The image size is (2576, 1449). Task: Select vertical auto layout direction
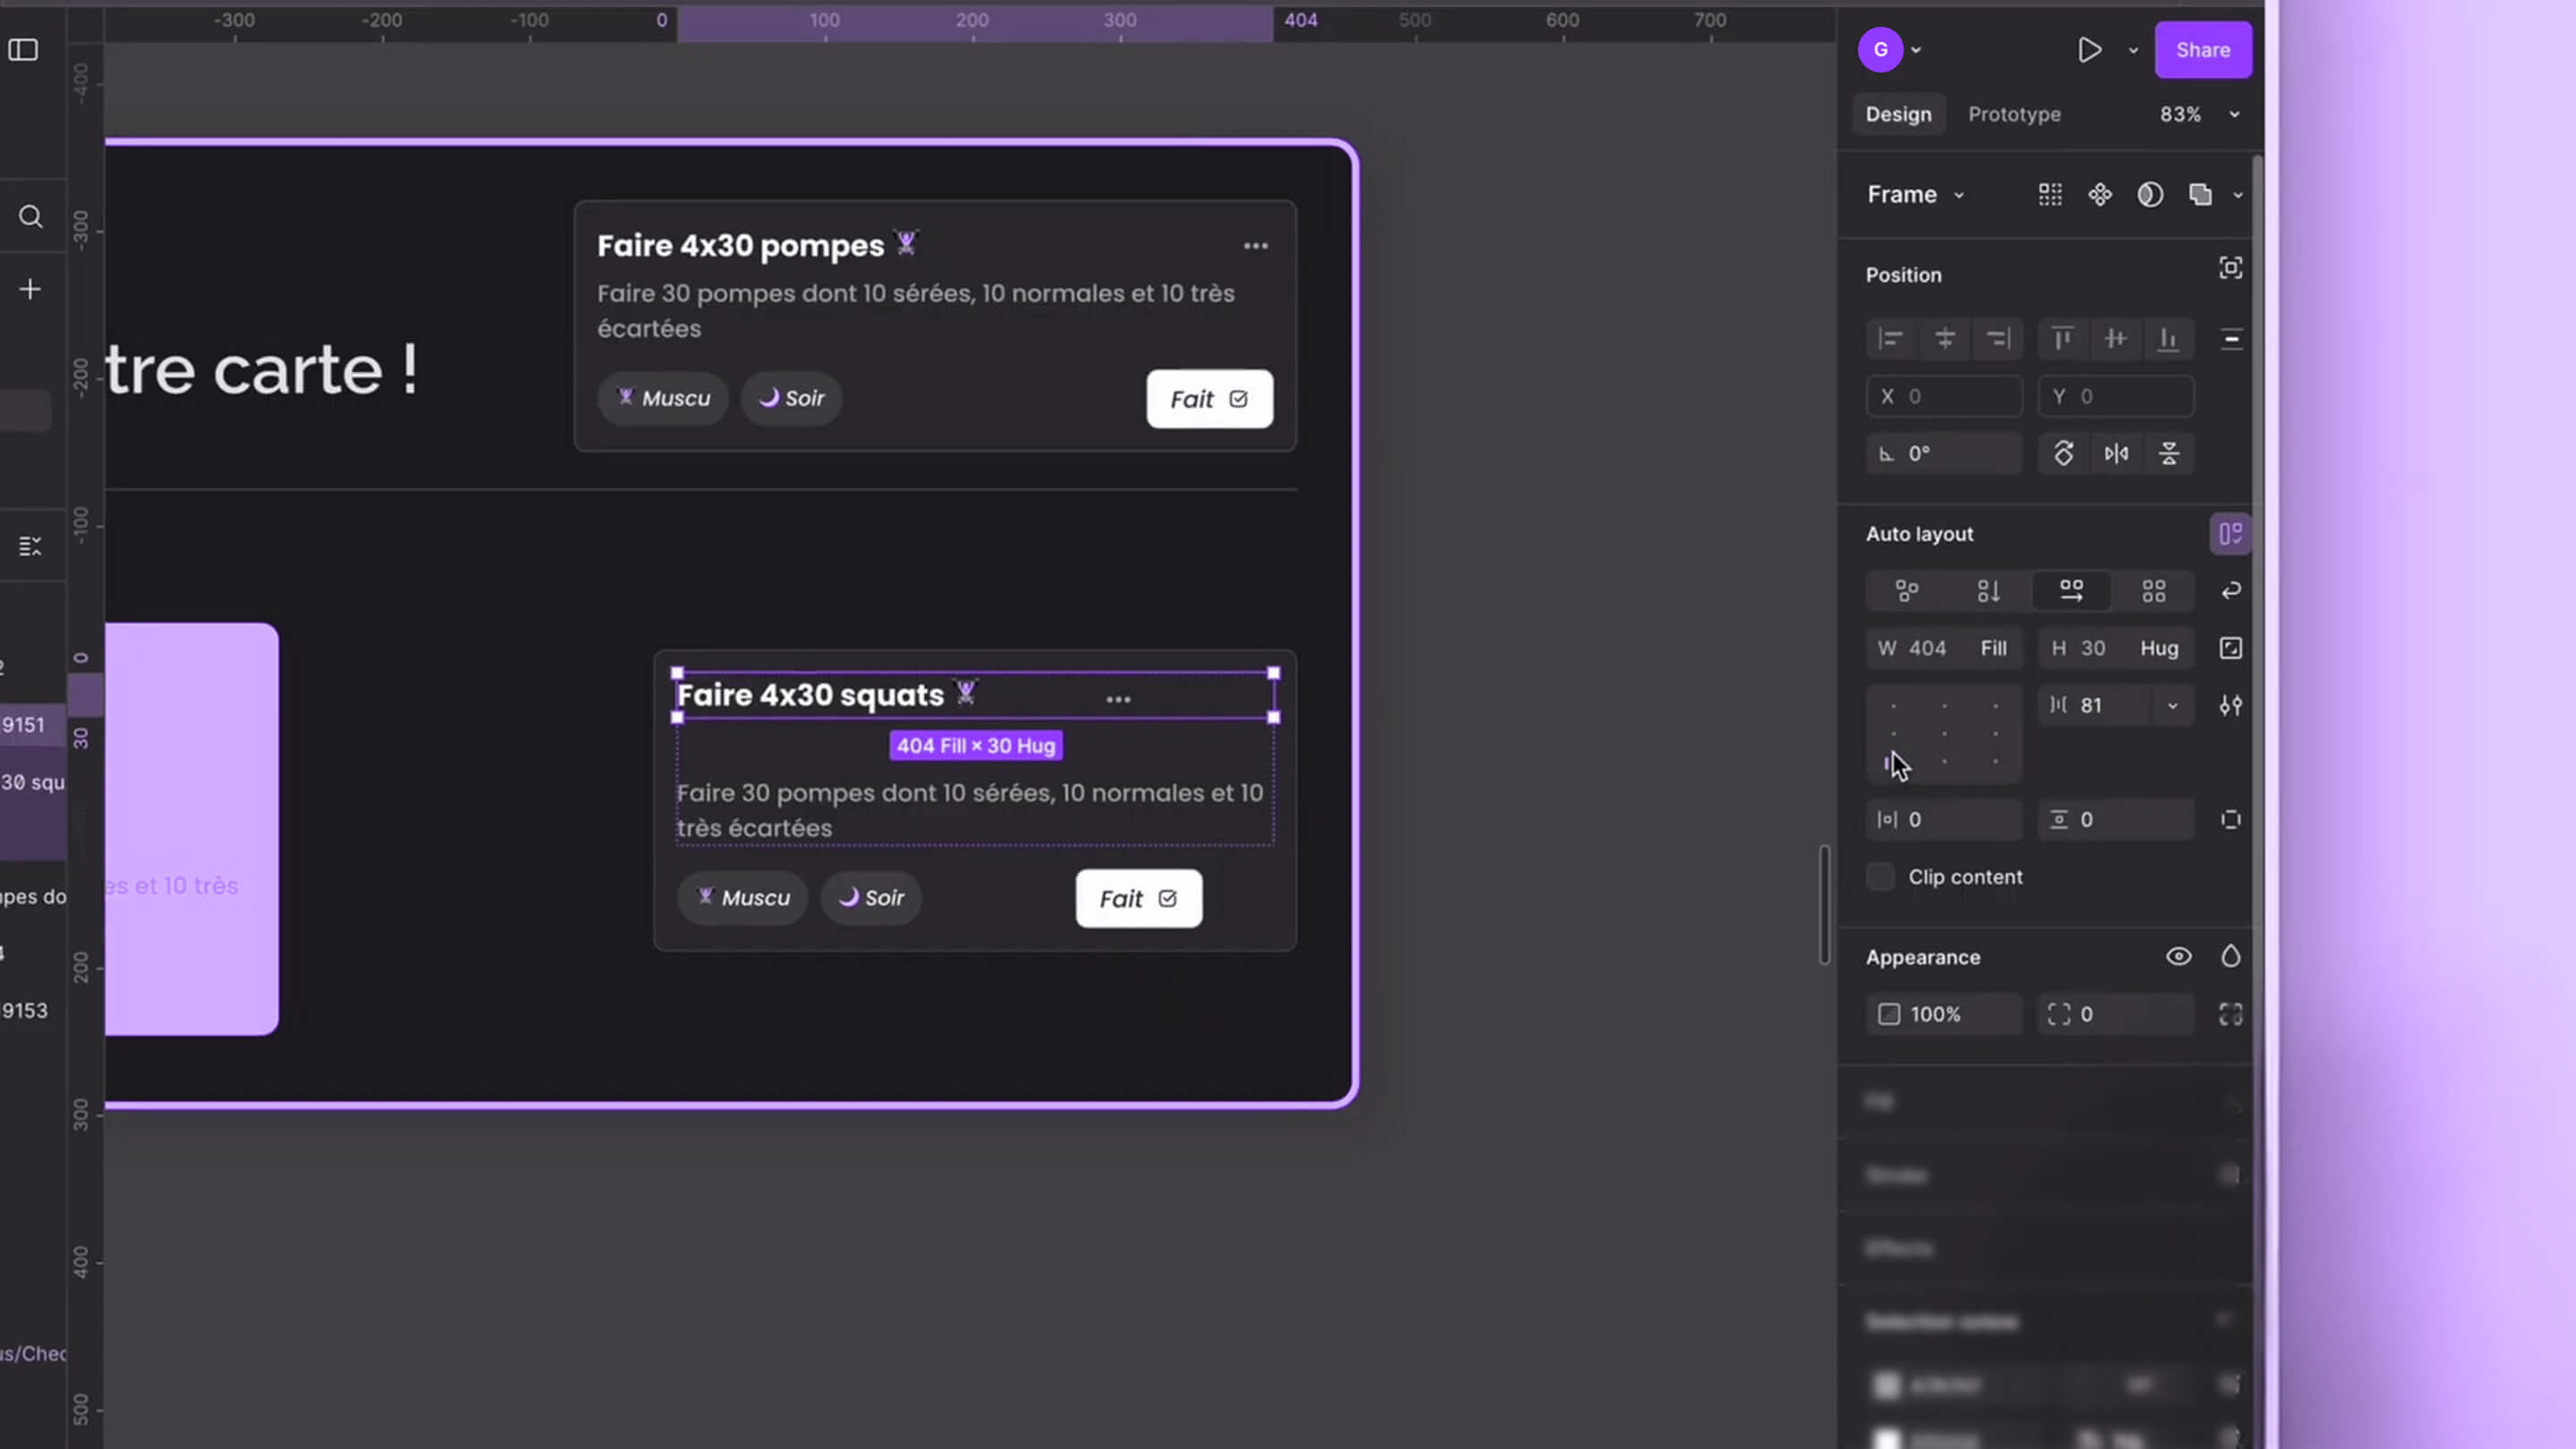click(1989, 591)
